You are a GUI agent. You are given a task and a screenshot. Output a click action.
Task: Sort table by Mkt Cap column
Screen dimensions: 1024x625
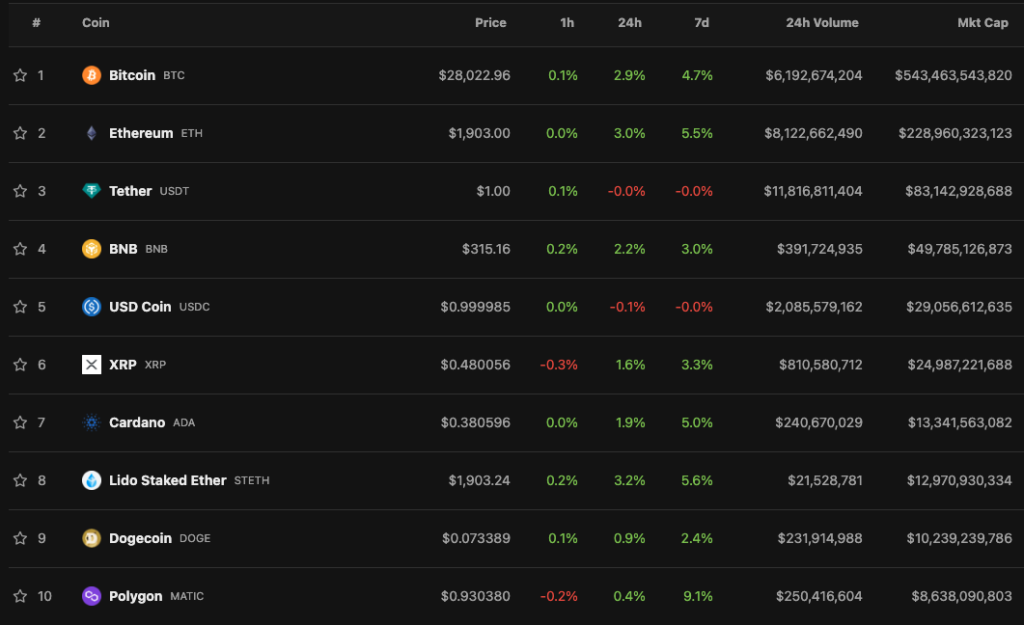982,23
